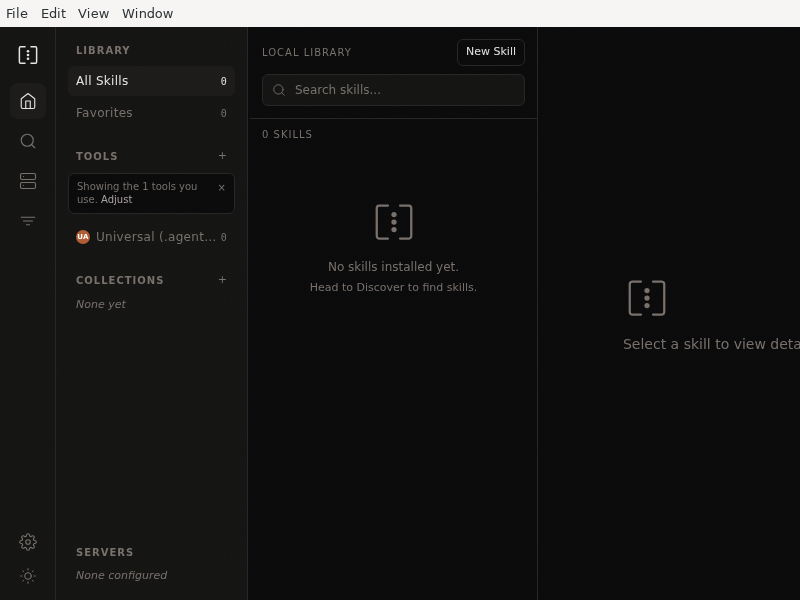Click the 'No skills installed yet.' message

pyautogui.click(x=393, y=266)
